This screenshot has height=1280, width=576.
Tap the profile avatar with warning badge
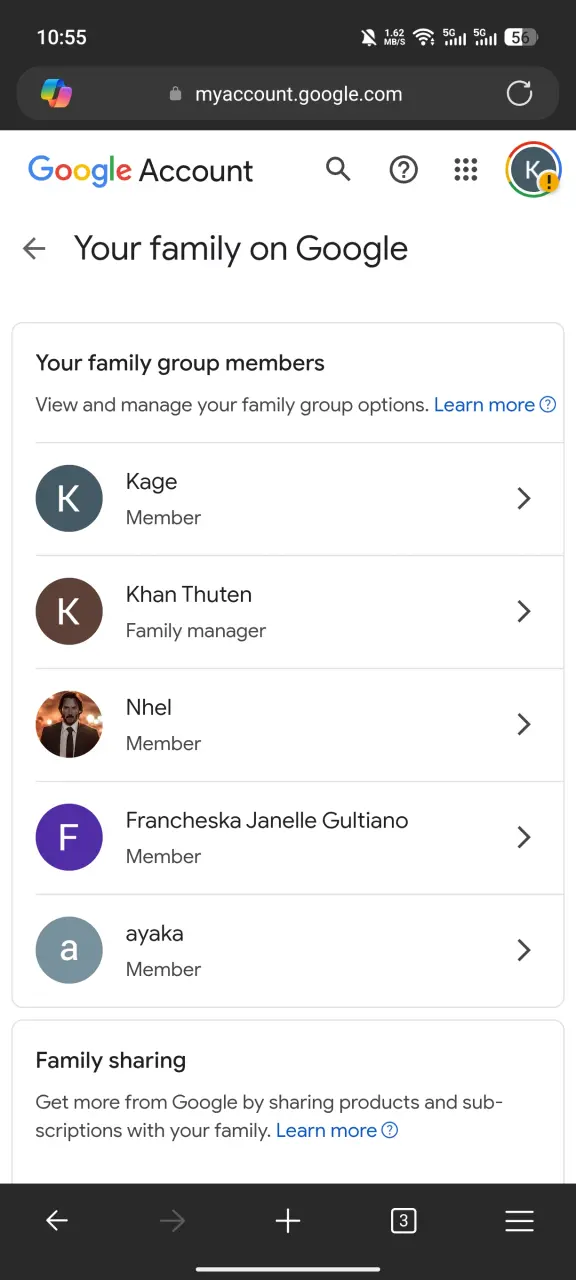point(533,169)
